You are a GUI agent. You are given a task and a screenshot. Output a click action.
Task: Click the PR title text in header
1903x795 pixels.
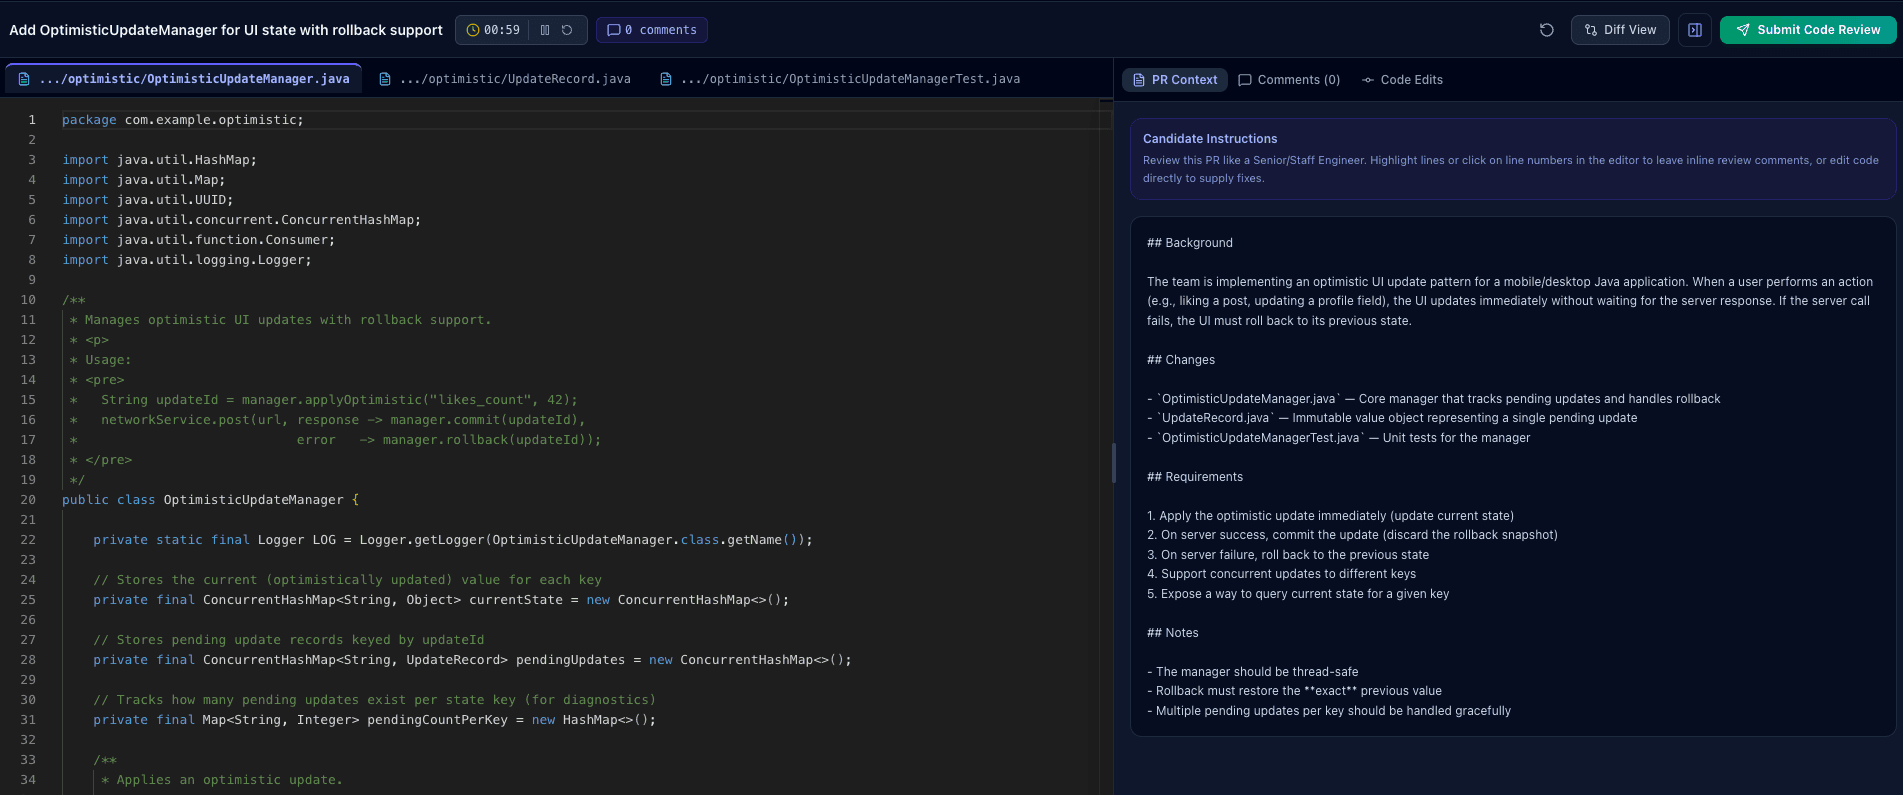tap(226, 30)
